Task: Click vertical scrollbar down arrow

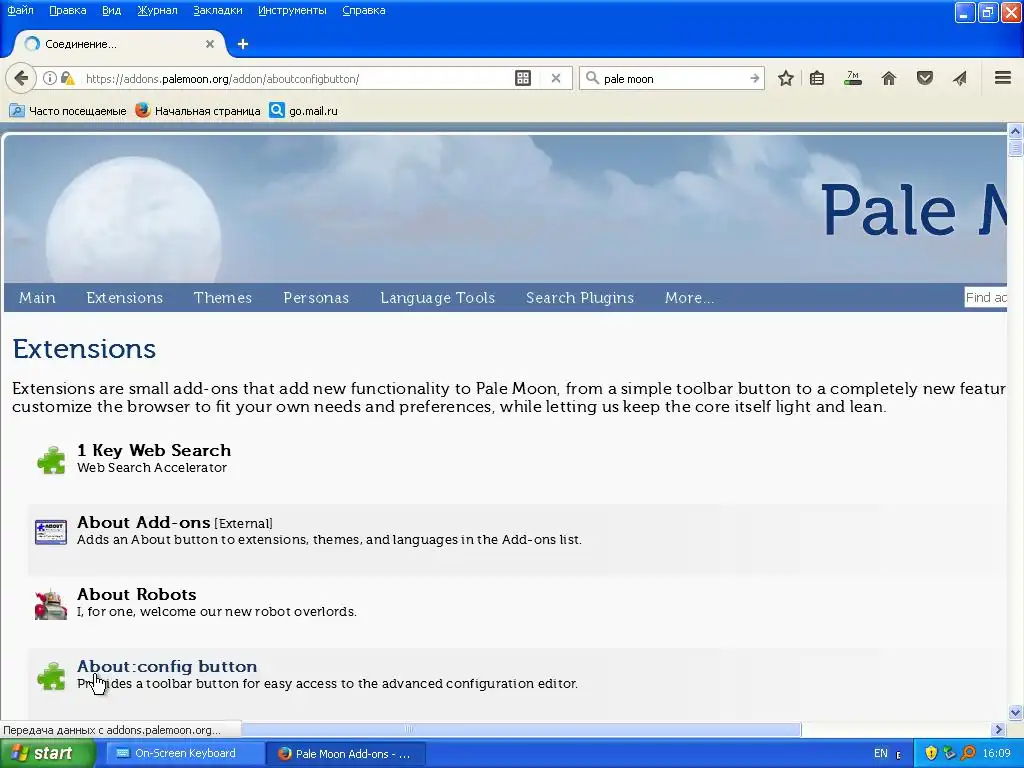Action: click(x=1015, y=712)
